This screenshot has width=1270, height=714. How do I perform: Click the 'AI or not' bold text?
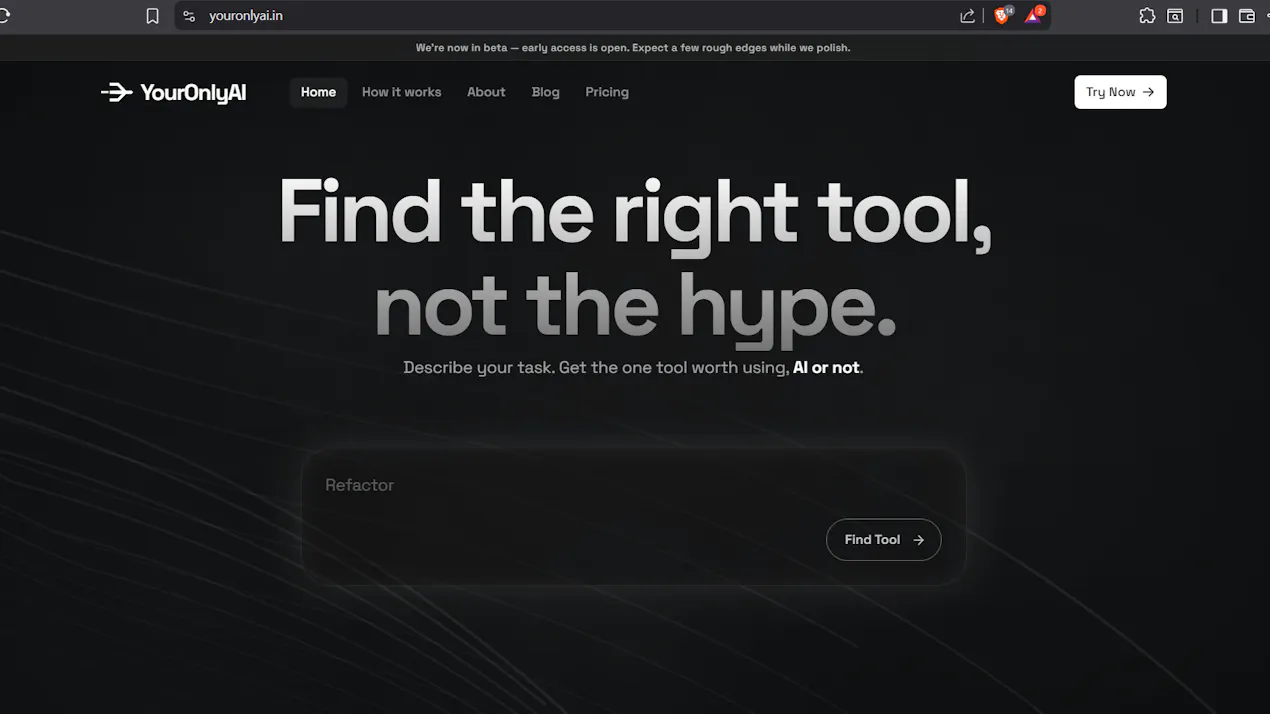coord(826,367)
